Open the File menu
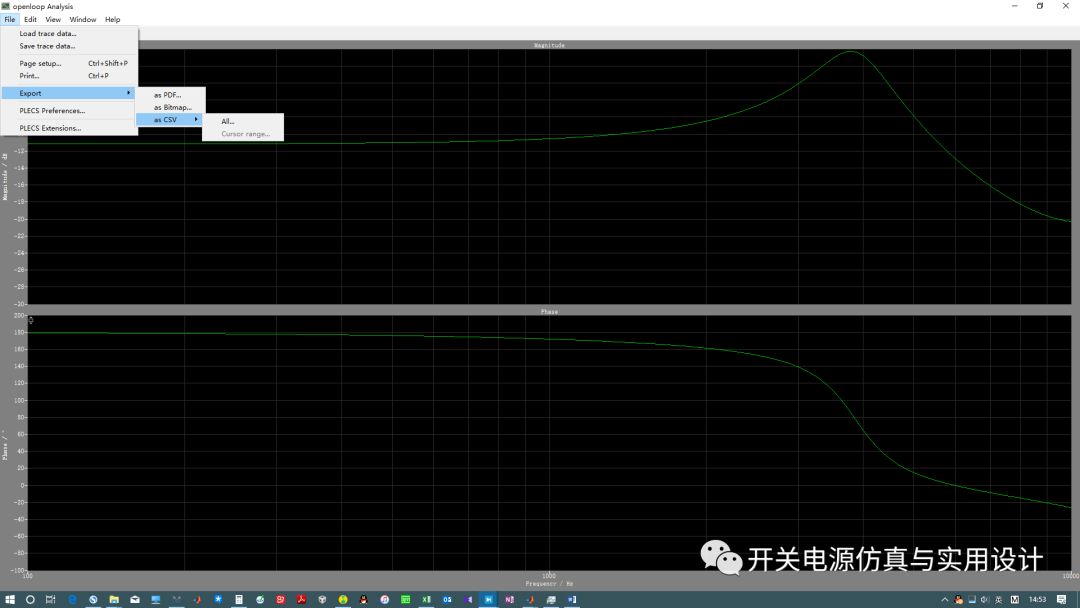 pyautogui.click(x=10, y=19)
